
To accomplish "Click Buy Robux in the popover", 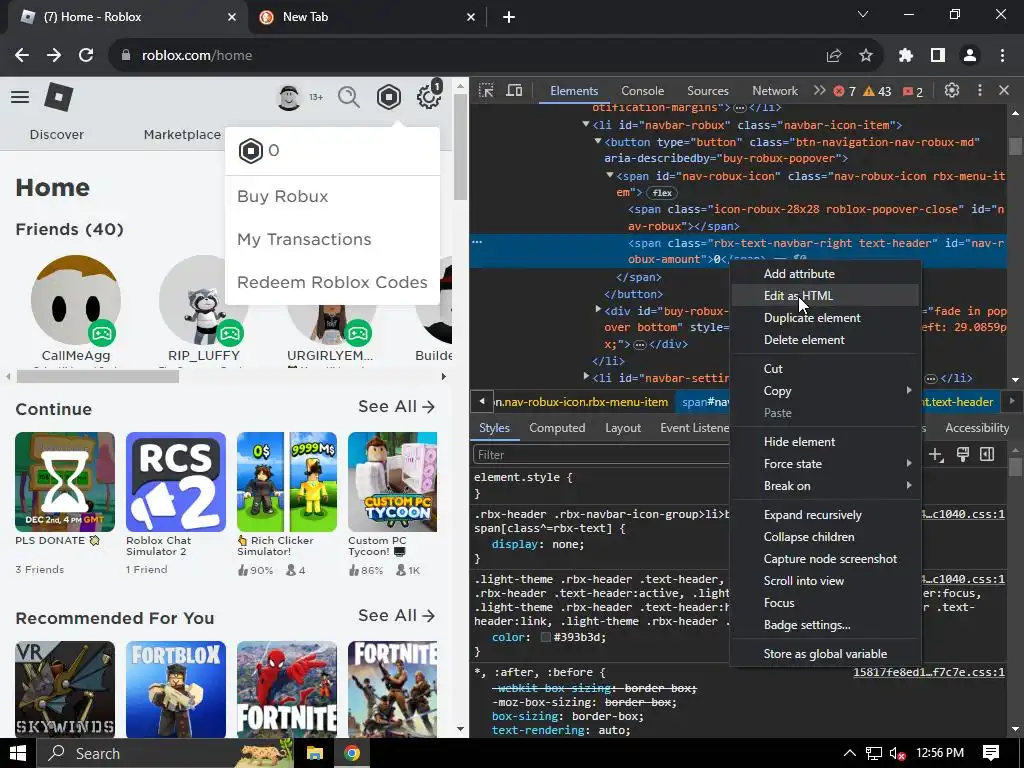I will point(283,197).
